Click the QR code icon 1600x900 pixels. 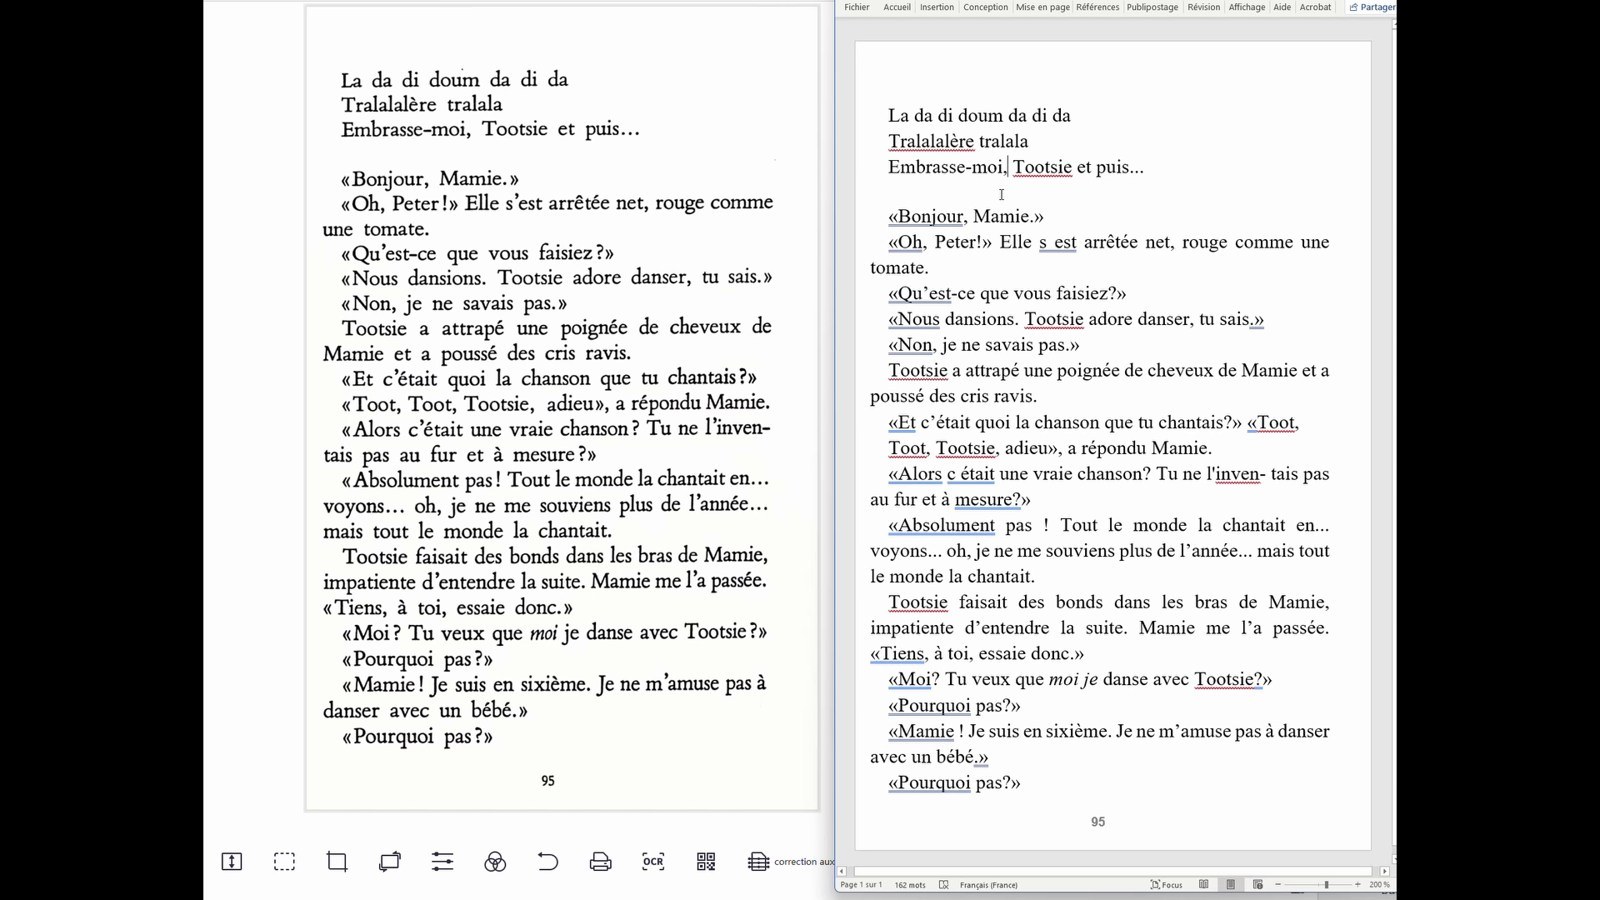pyautogui.click(x=706, y=862)
